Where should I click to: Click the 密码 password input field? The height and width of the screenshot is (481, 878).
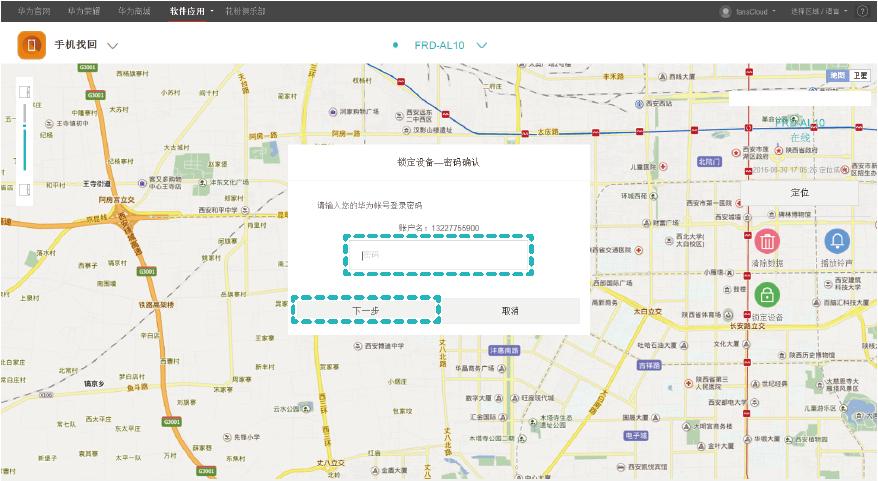pos(438,255)
